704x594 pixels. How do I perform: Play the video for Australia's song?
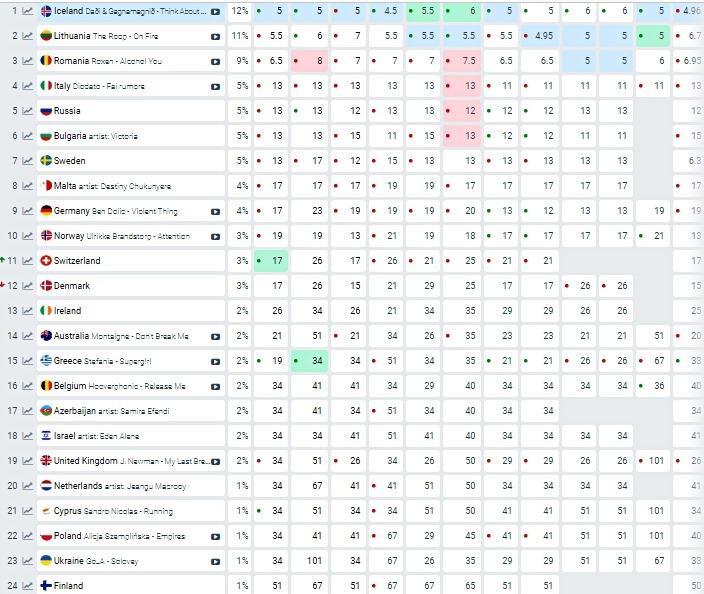click(x=216, y=337)
